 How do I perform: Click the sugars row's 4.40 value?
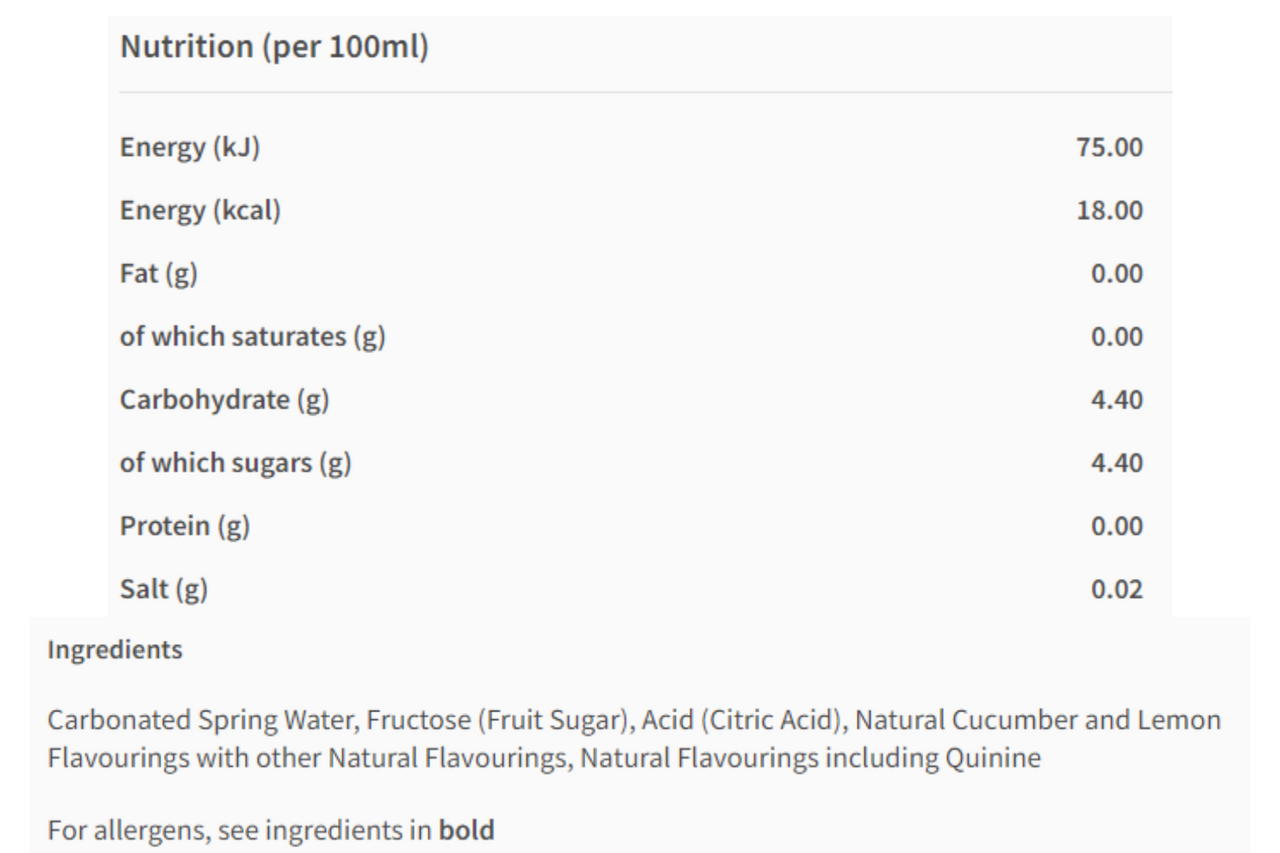1116,463
